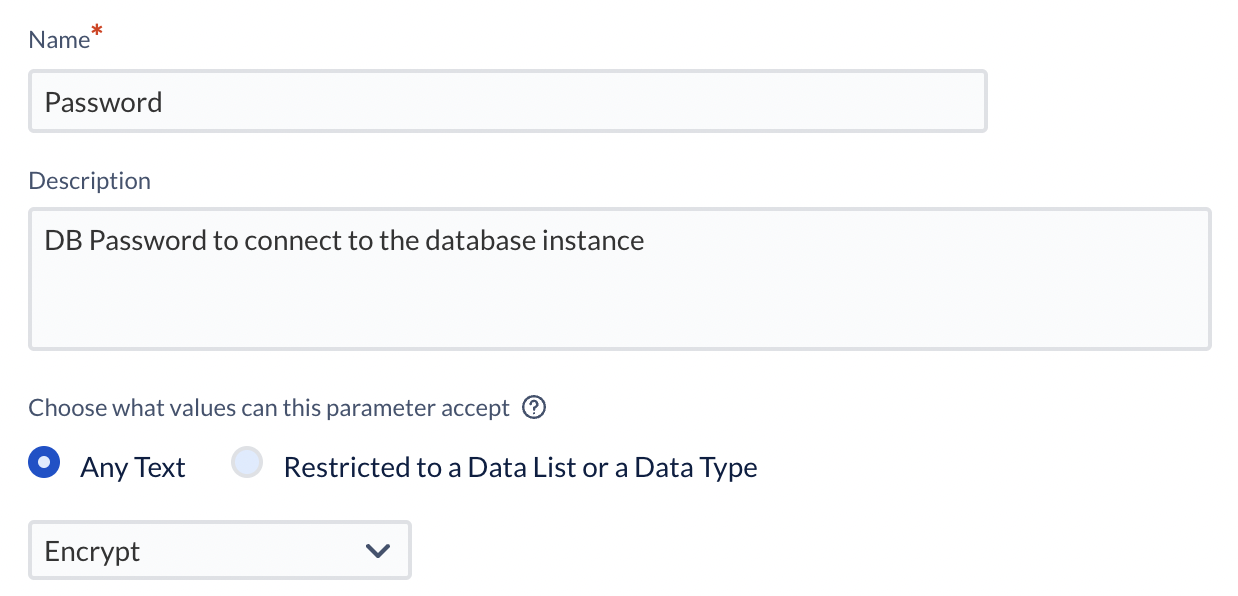Screen dimensions: 1238x596
Task: Enable the currently unselected restriction option
Action: (x=247, y=462)
